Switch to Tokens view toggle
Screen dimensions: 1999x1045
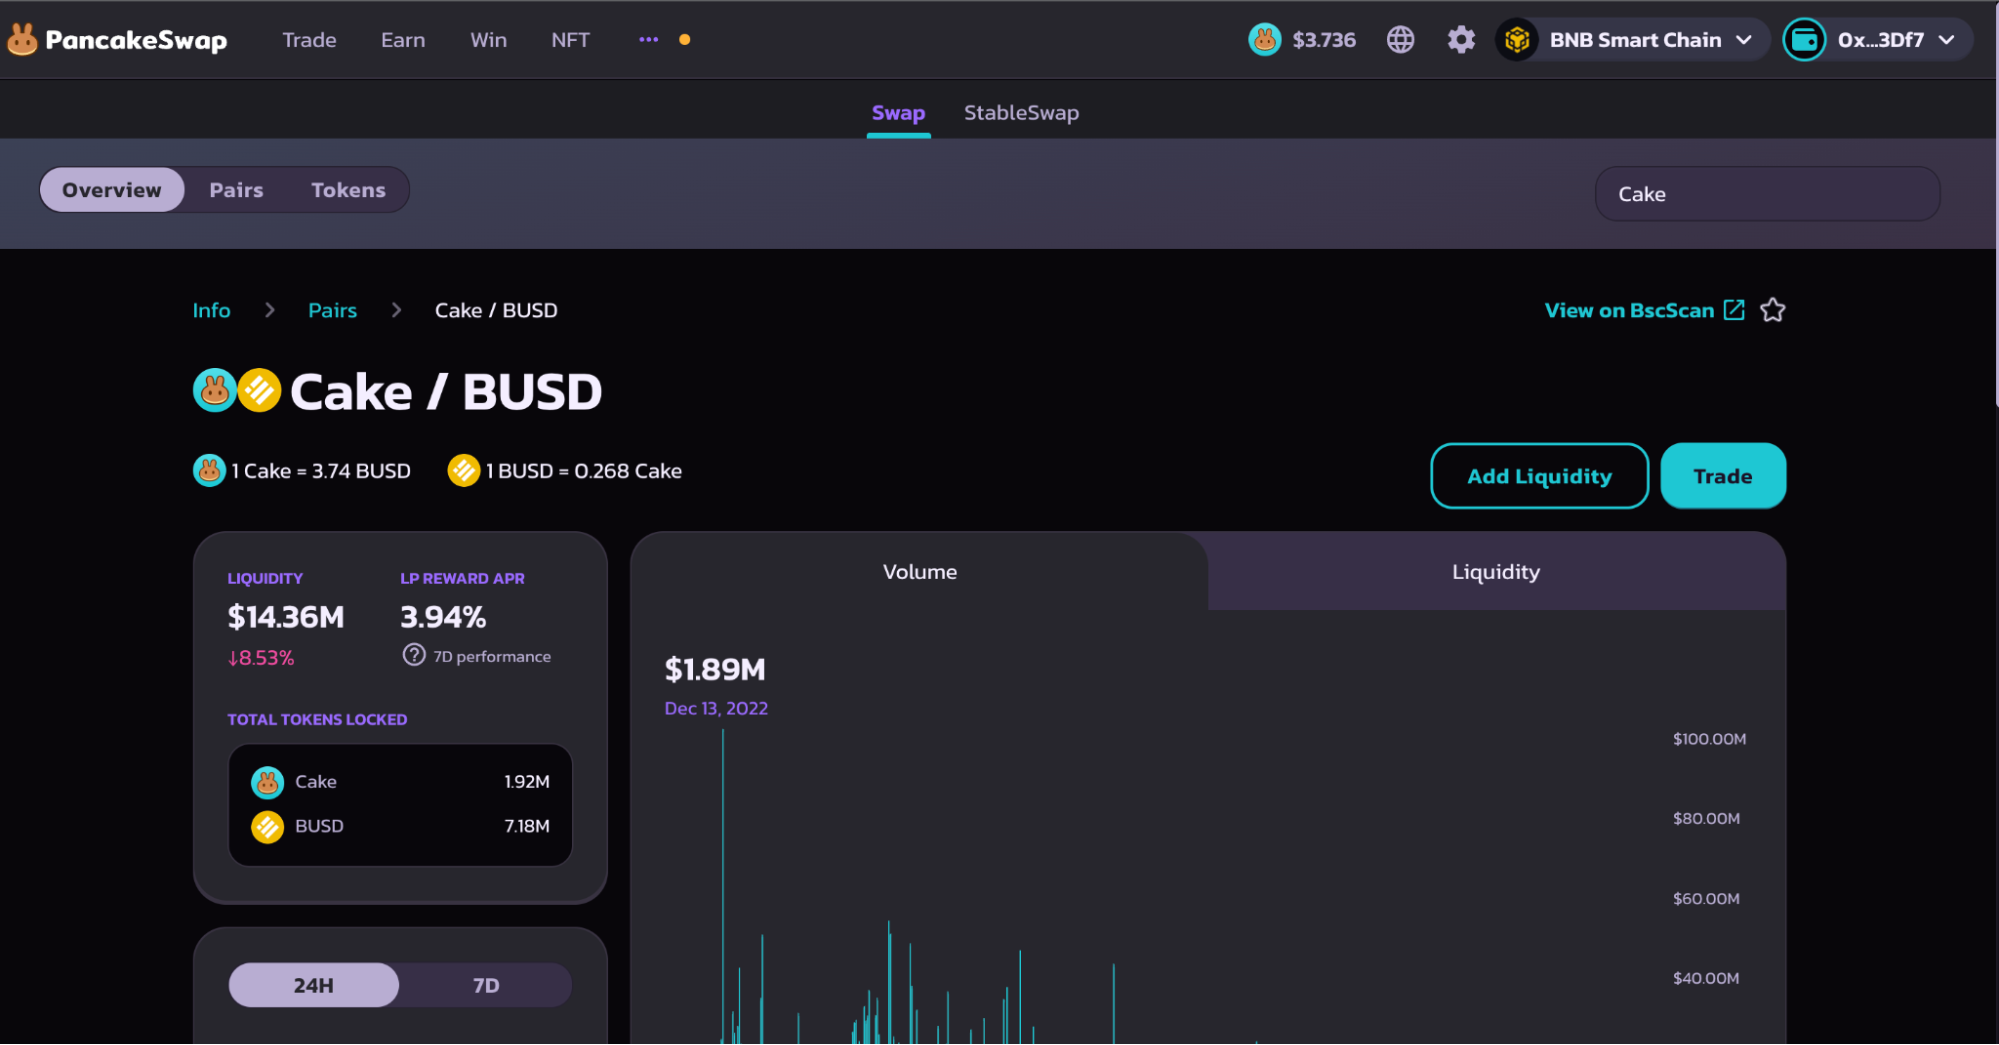tap(348, 190)
